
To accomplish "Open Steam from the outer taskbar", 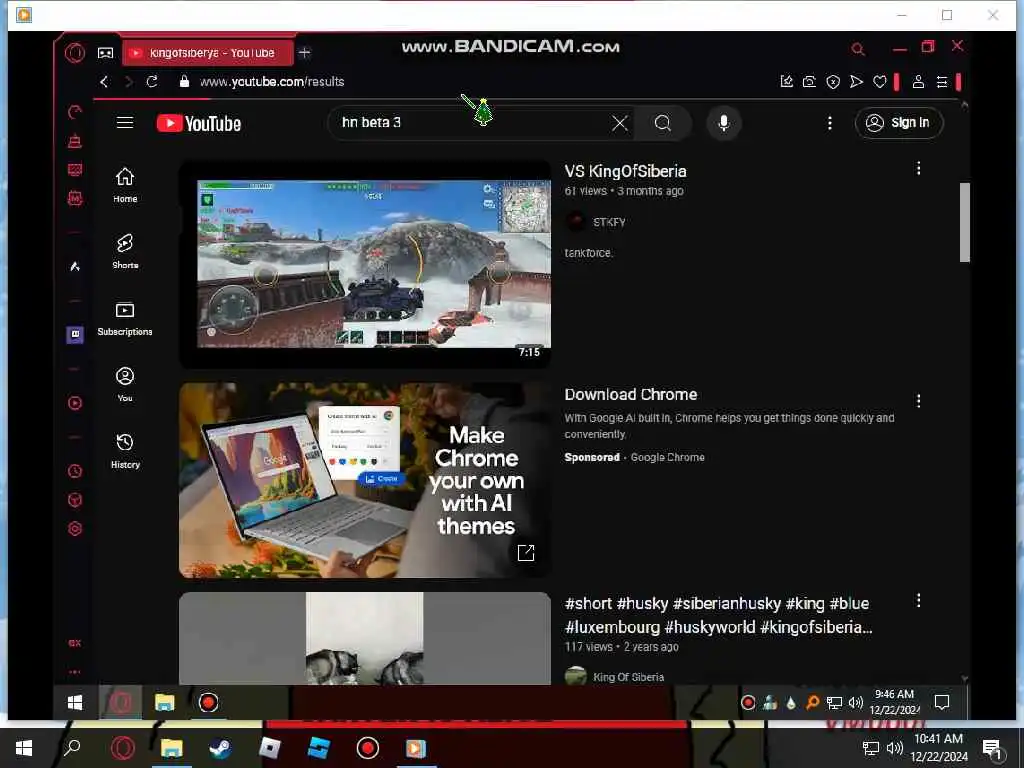I will click(x=220, y=748).
